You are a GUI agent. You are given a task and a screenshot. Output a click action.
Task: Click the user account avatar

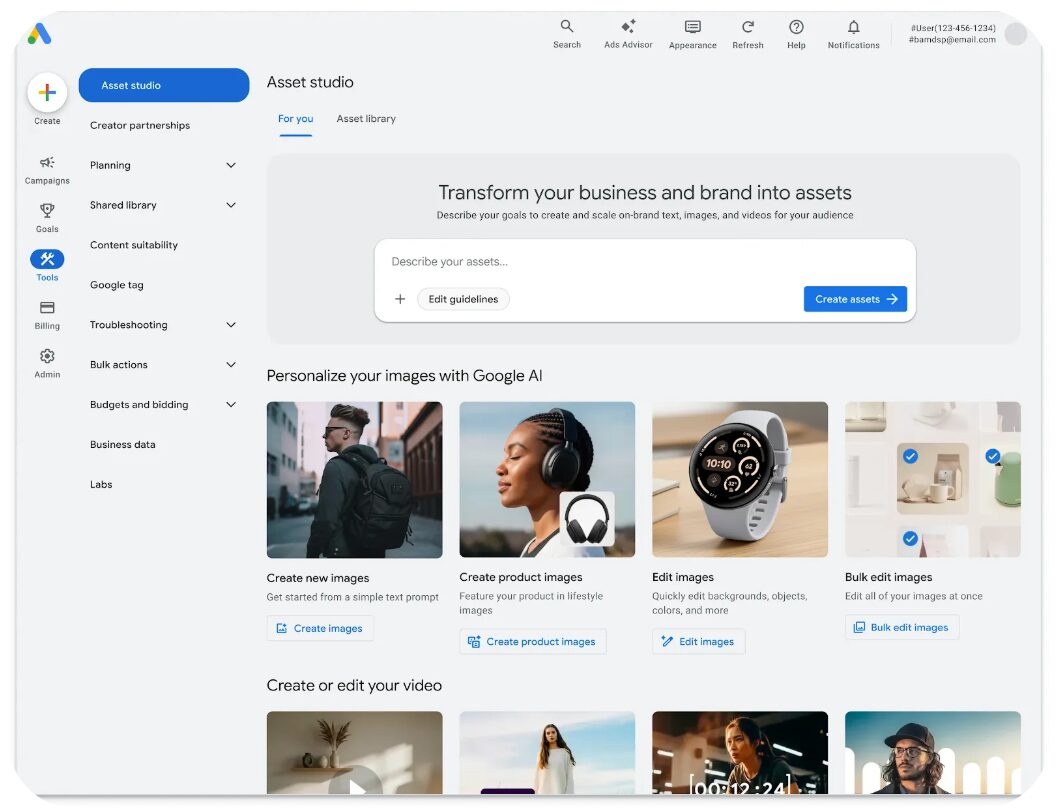tap(1015, 34)
